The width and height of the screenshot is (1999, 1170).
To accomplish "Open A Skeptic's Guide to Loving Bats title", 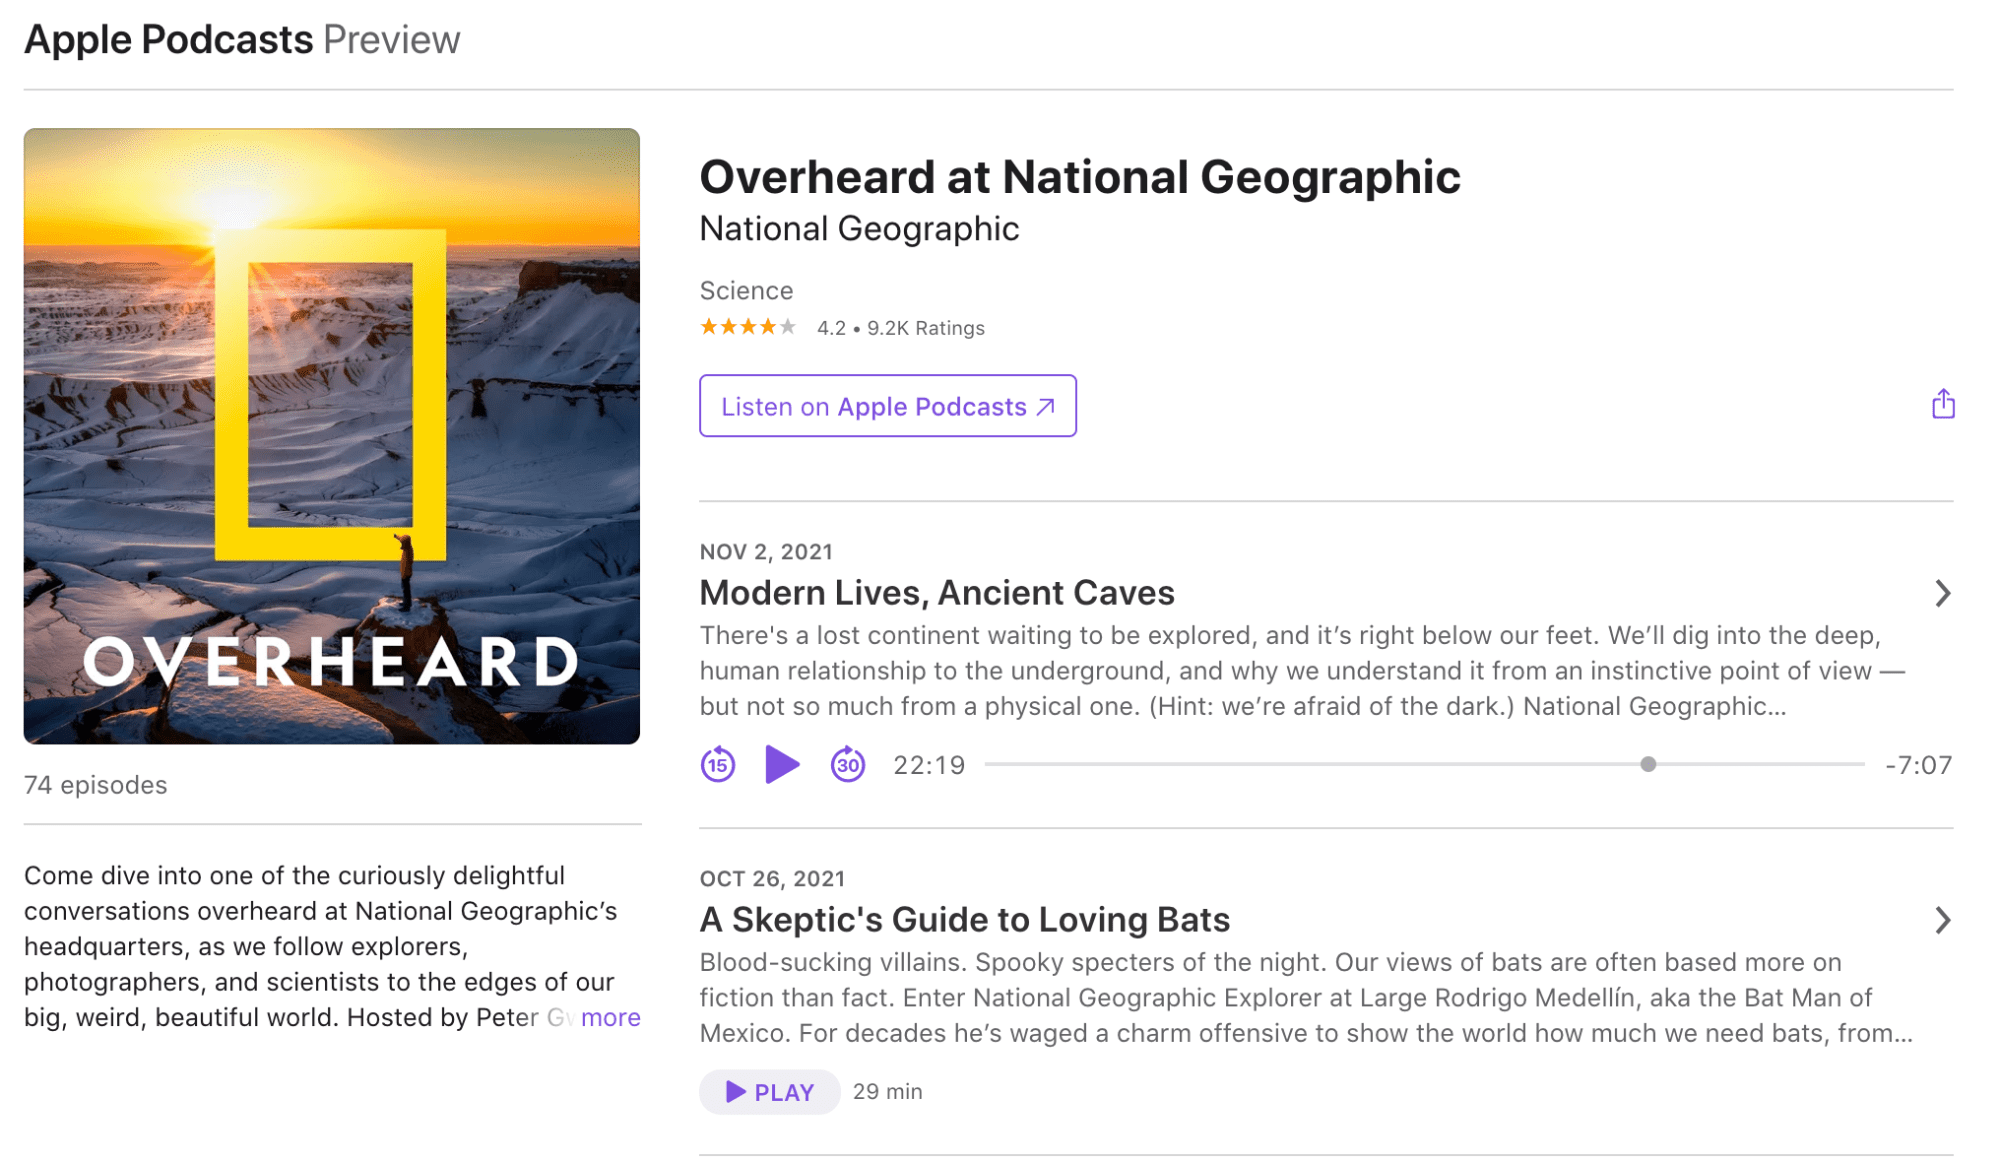I will point(965,920).
